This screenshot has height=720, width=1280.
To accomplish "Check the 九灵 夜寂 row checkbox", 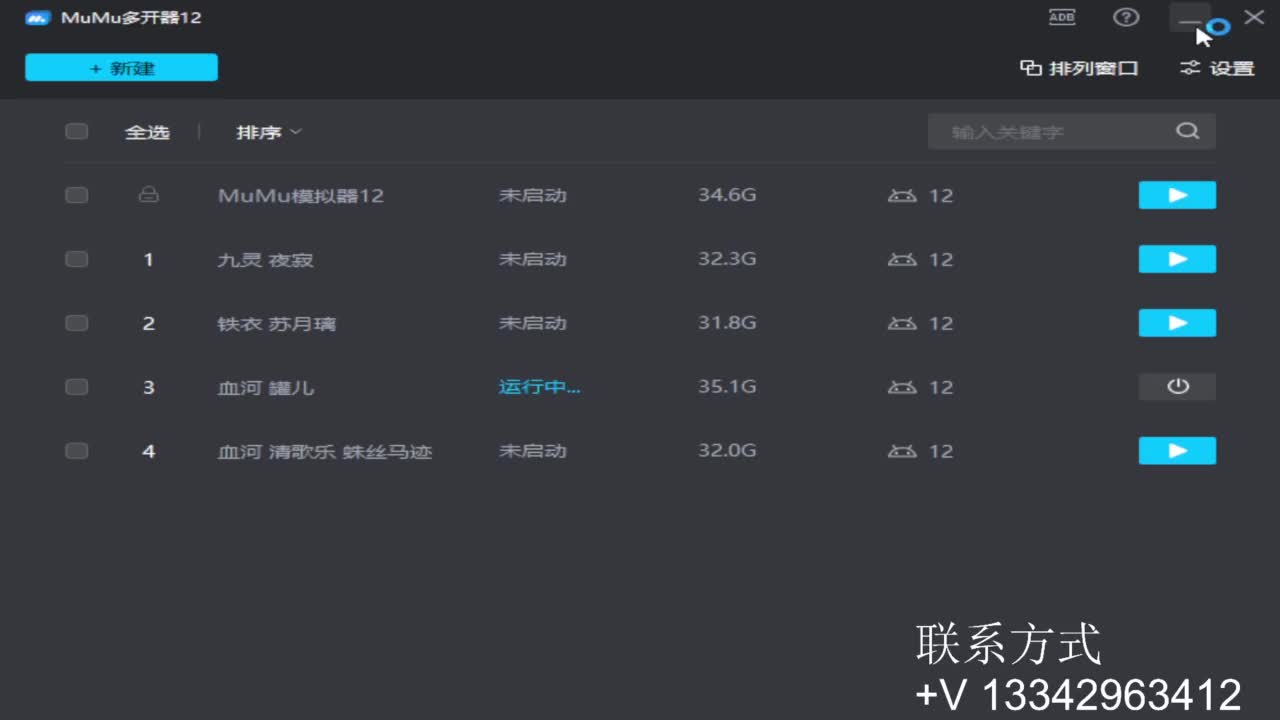I will 76,259.
